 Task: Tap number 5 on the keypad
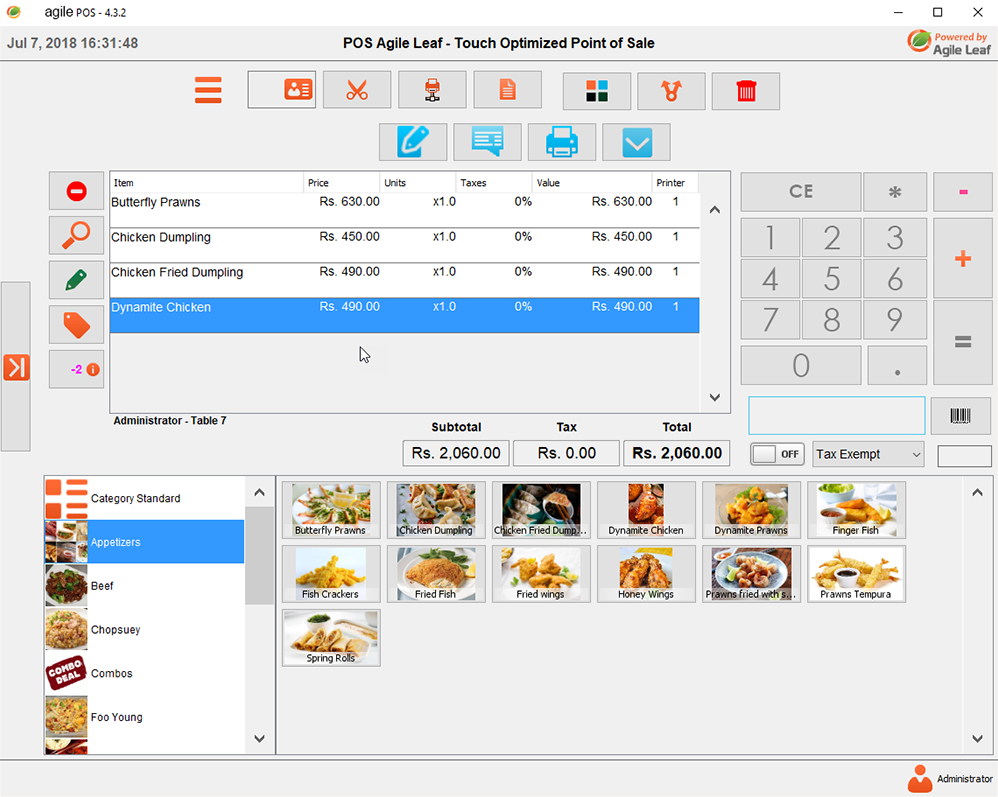point(832,279)
